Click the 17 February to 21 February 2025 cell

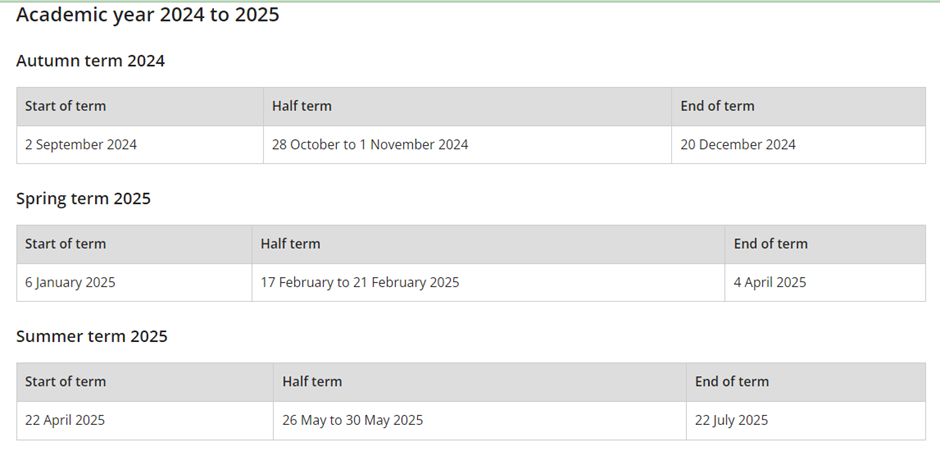488,282
